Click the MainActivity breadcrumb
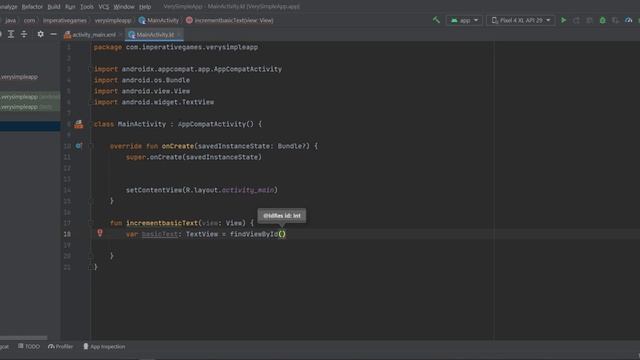Viewport: 640px width, 360px height. [x=159, y=20]
